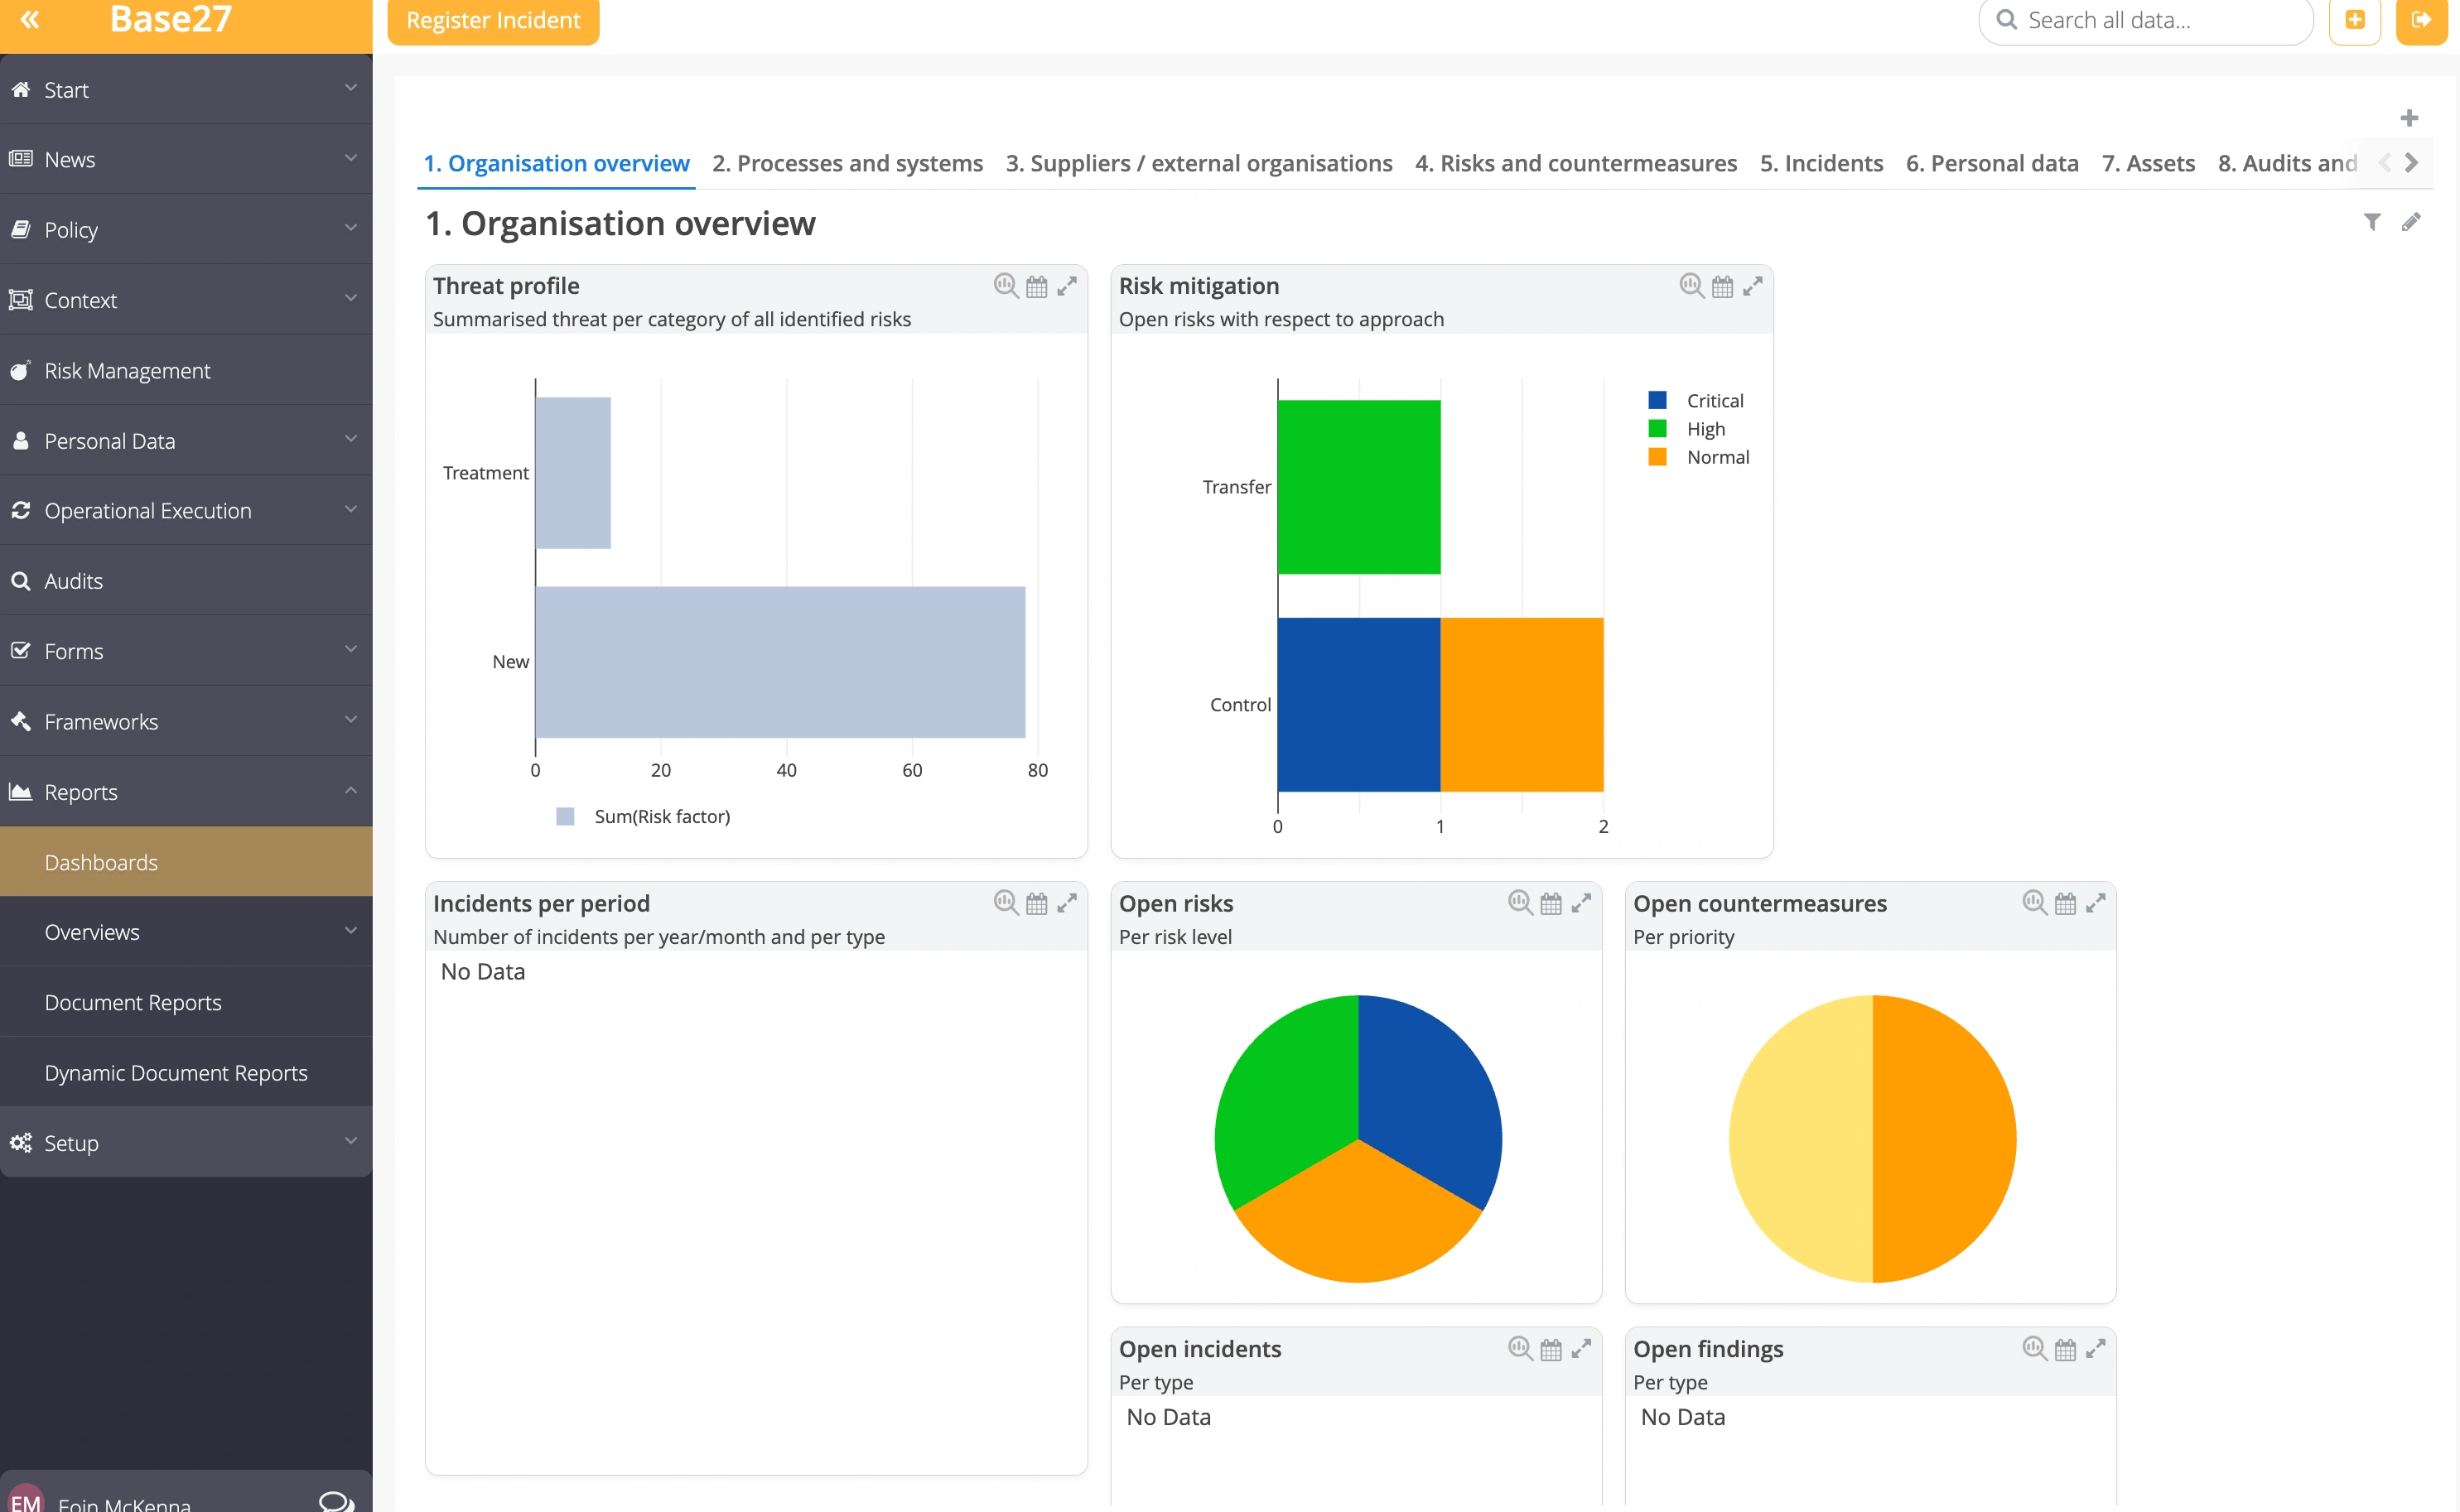Image resolution: width=2460 pixels, height=1512 pixels.
Task: Click the plus quick-add icon beside search
Action: pos(2355,20)
